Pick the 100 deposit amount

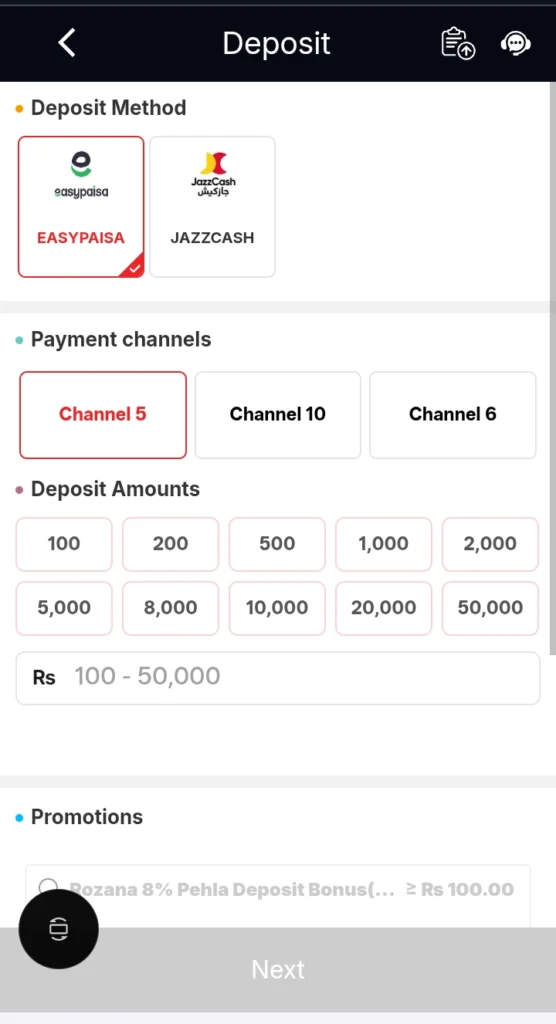pyautogui.click(x=64, y=544)
